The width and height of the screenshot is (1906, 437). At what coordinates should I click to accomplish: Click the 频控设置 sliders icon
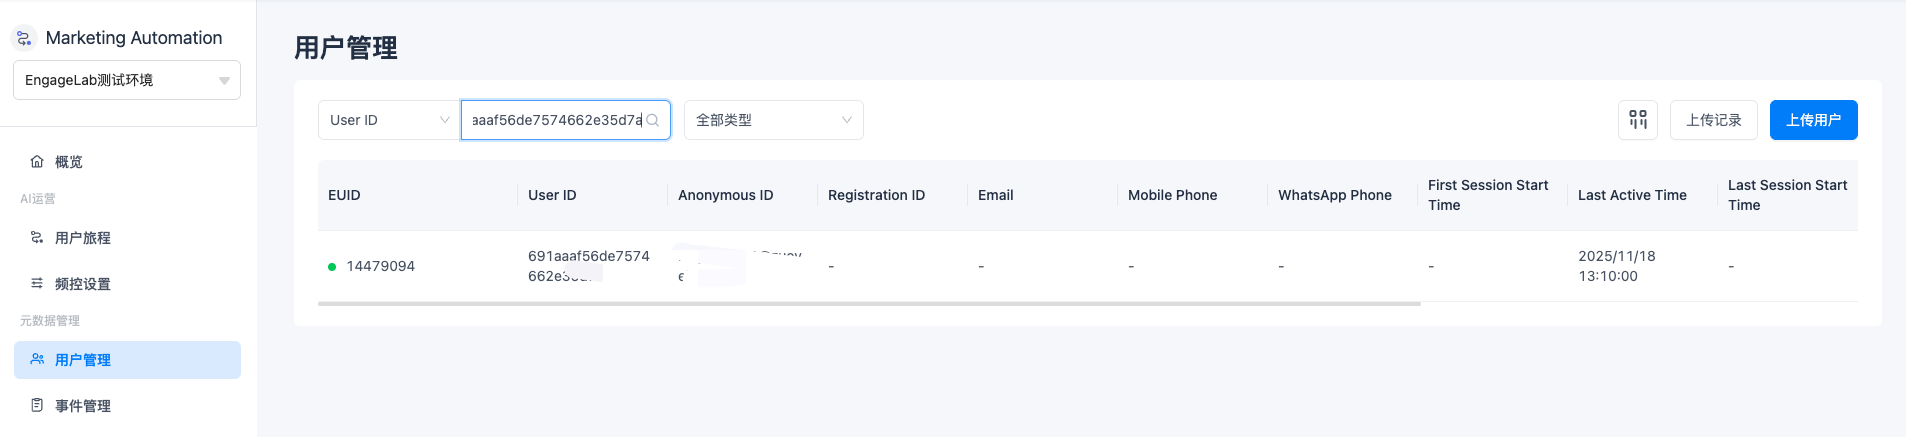coord(37,283)
